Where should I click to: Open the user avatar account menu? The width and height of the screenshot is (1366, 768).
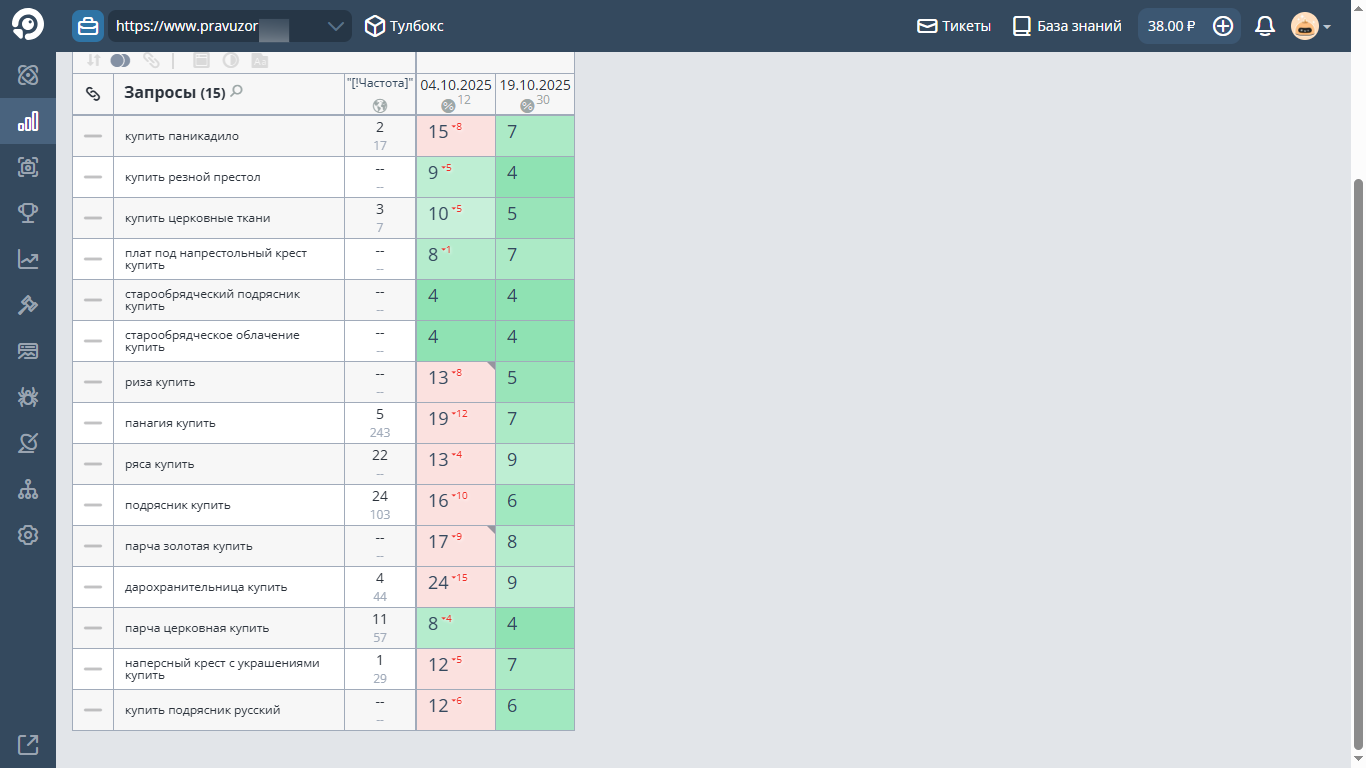pyautogui.click(x=1310, y=26)
